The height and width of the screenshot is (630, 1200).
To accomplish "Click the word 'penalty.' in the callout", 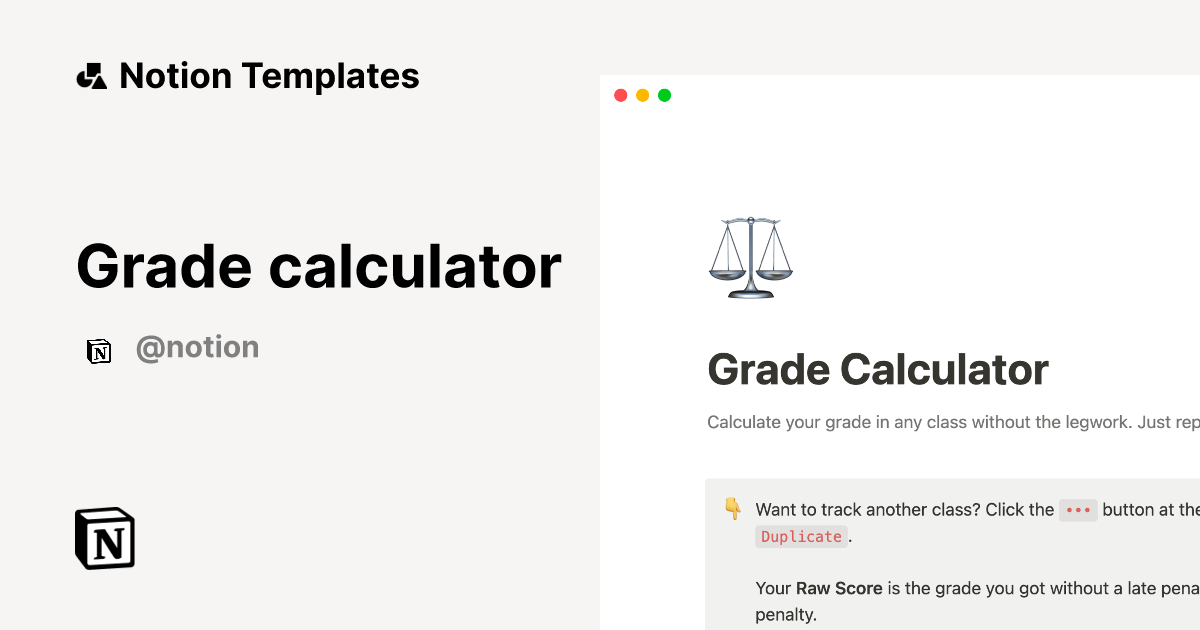I will (786, 615).
